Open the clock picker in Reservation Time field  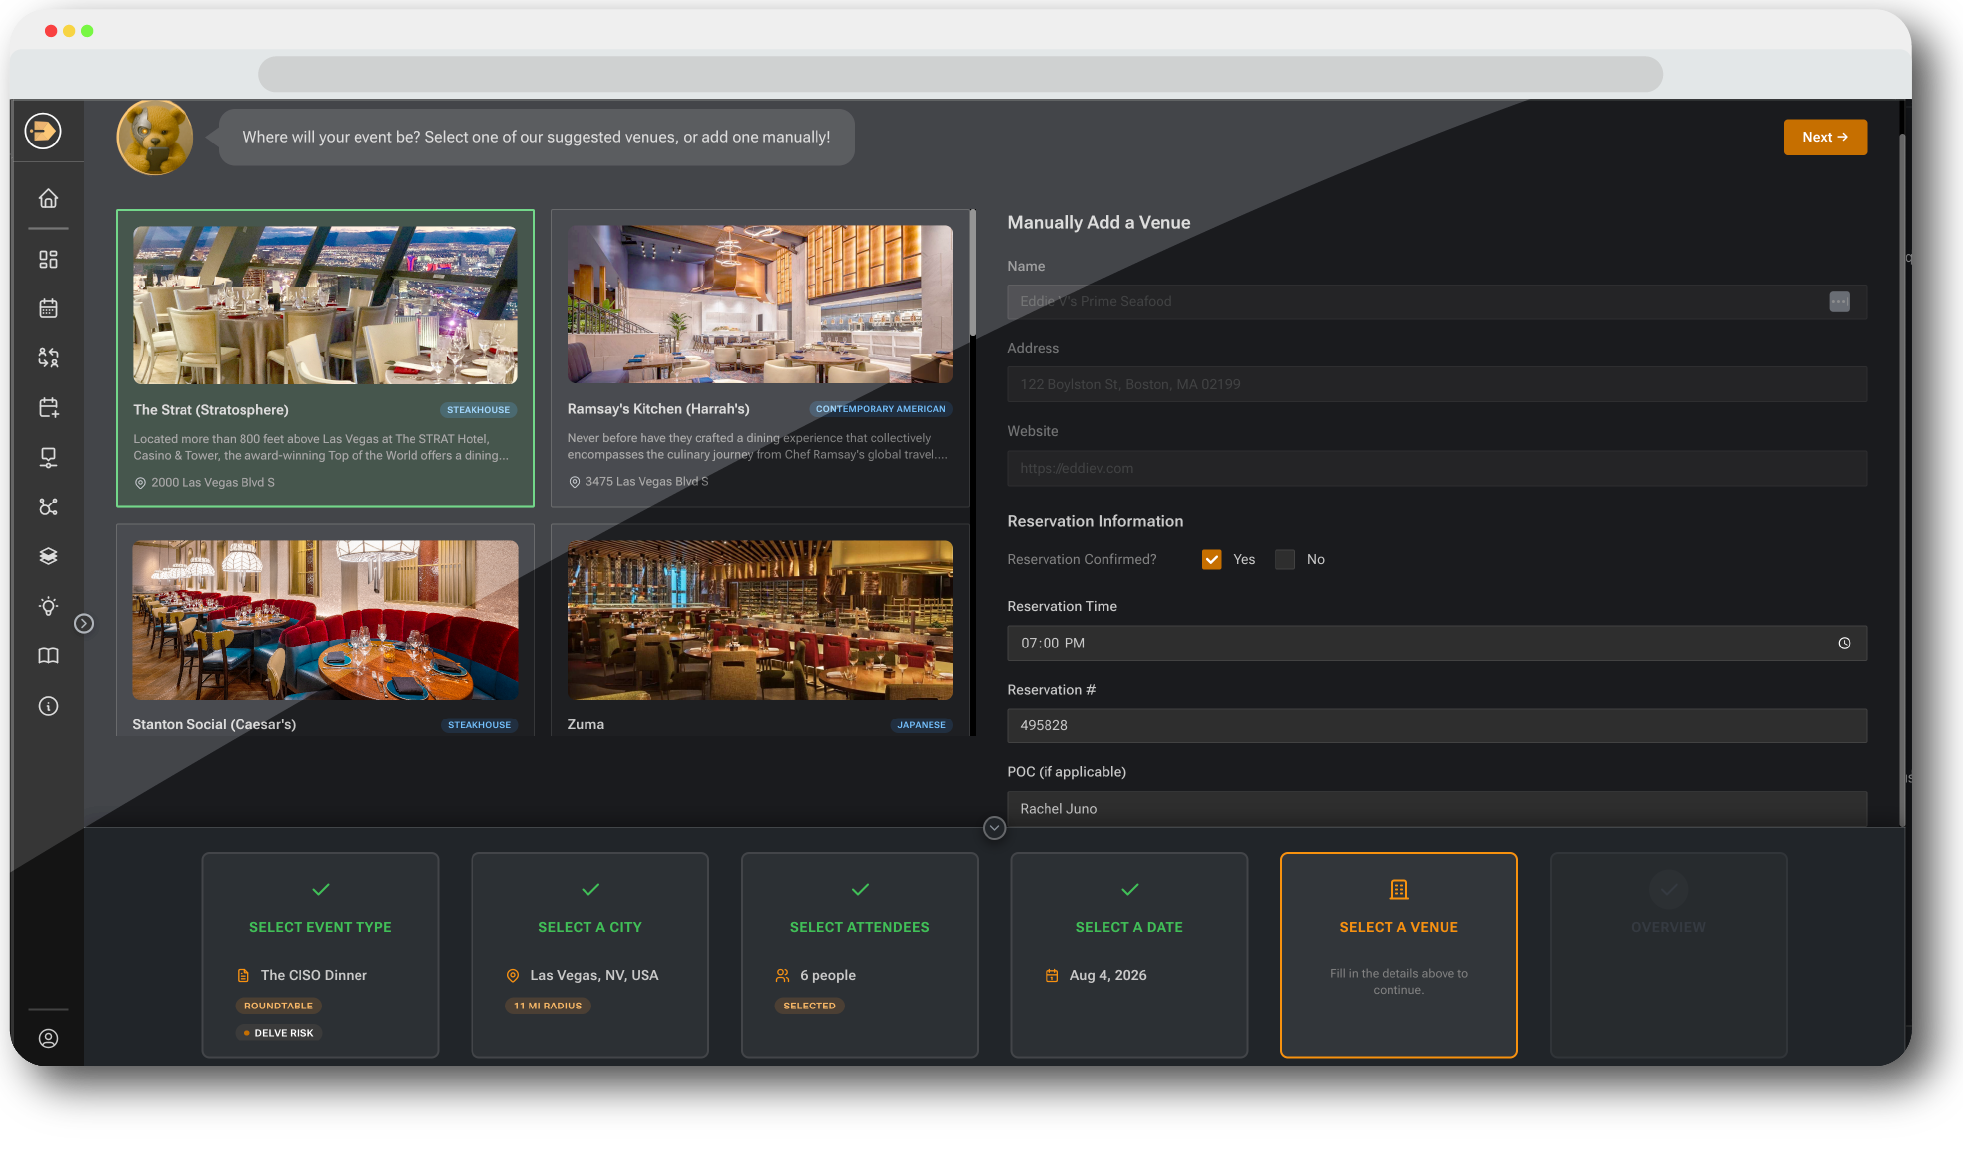coord(1845,643)
